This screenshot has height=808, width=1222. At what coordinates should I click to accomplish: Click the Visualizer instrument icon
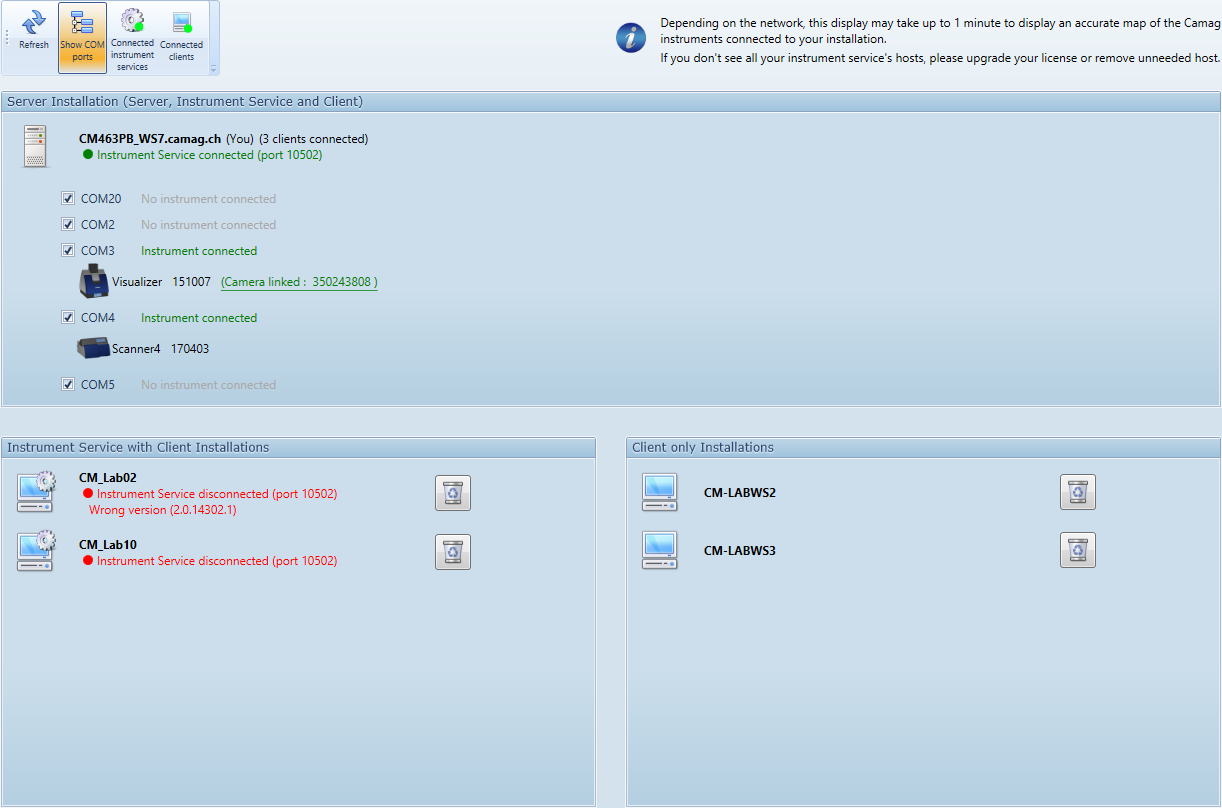coord(94,281)
